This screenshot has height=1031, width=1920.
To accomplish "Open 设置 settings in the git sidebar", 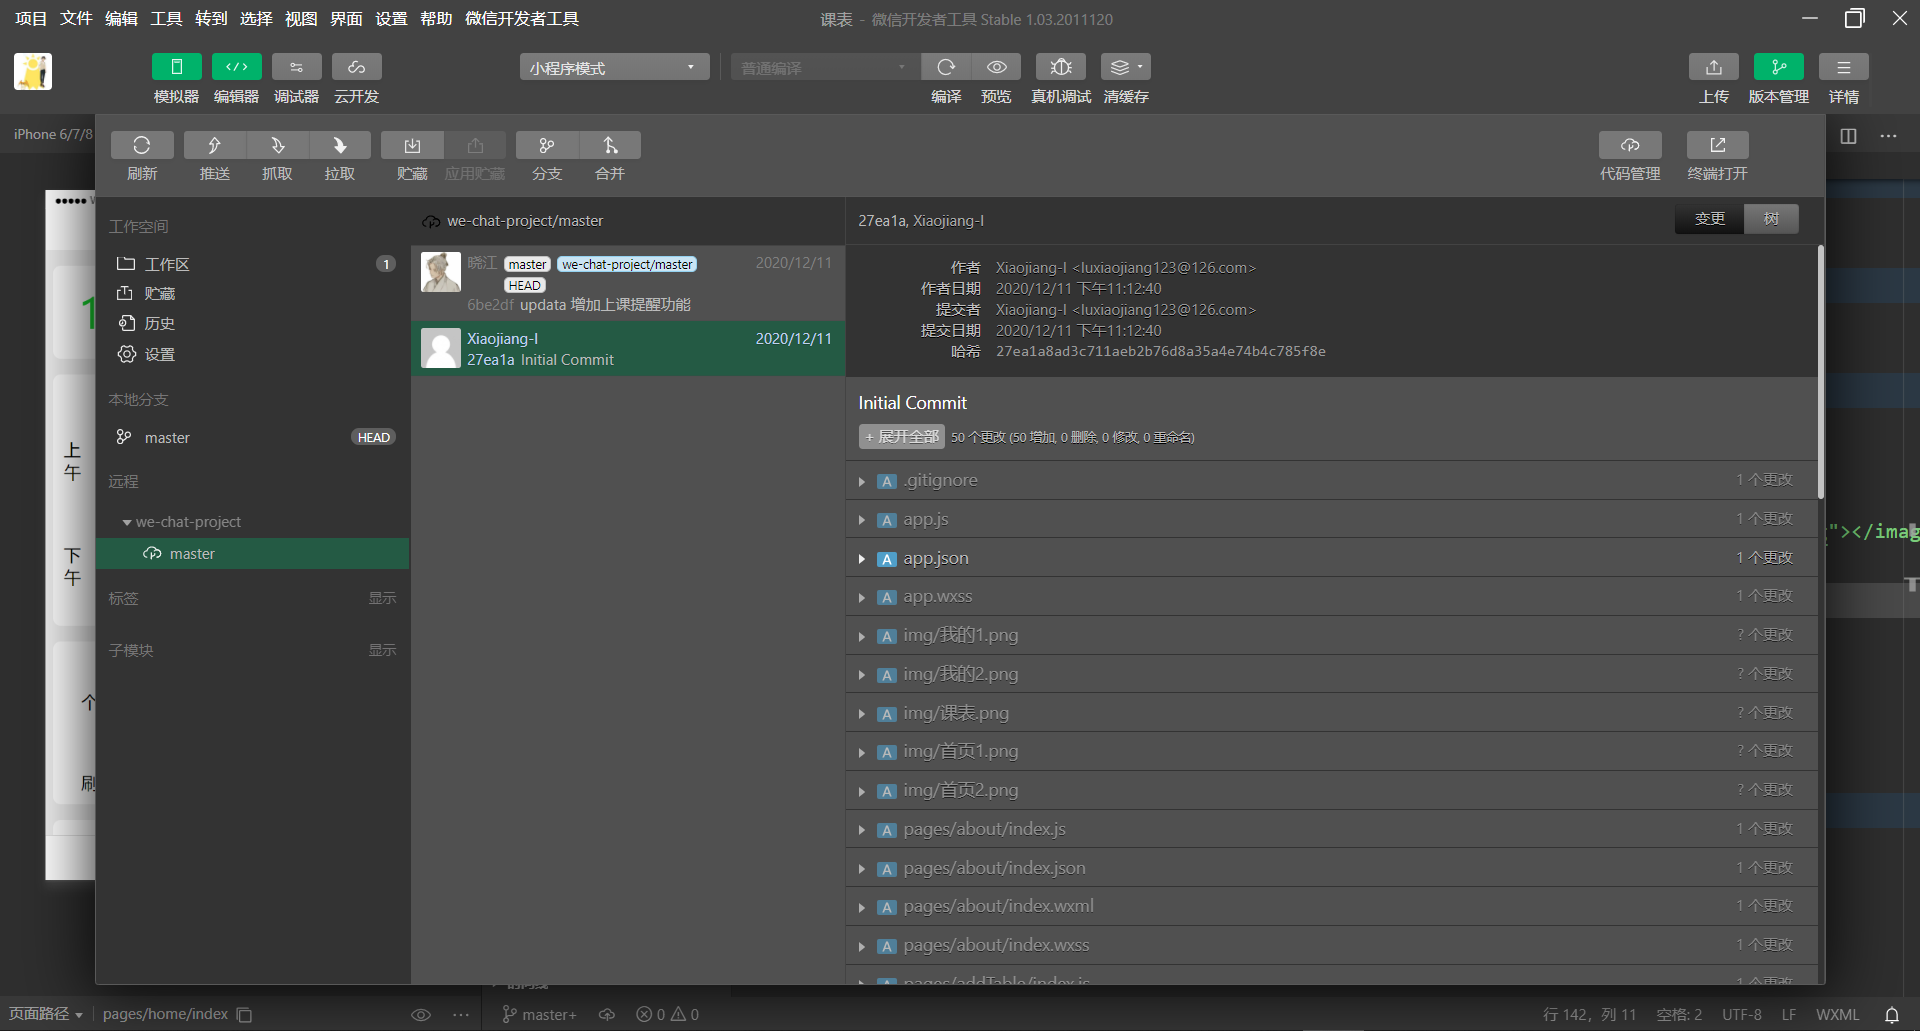I will coord(255,355).
